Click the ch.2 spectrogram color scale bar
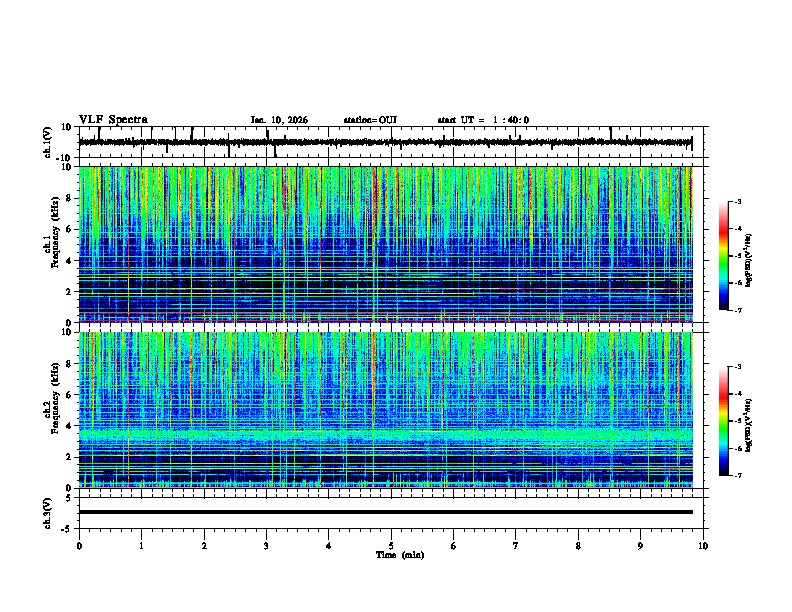792x612 pixels. [x=724, y=421]
